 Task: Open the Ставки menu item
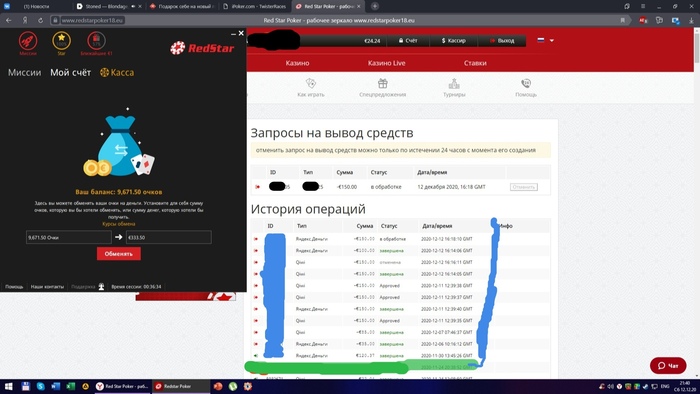click(x=475, y=63)
